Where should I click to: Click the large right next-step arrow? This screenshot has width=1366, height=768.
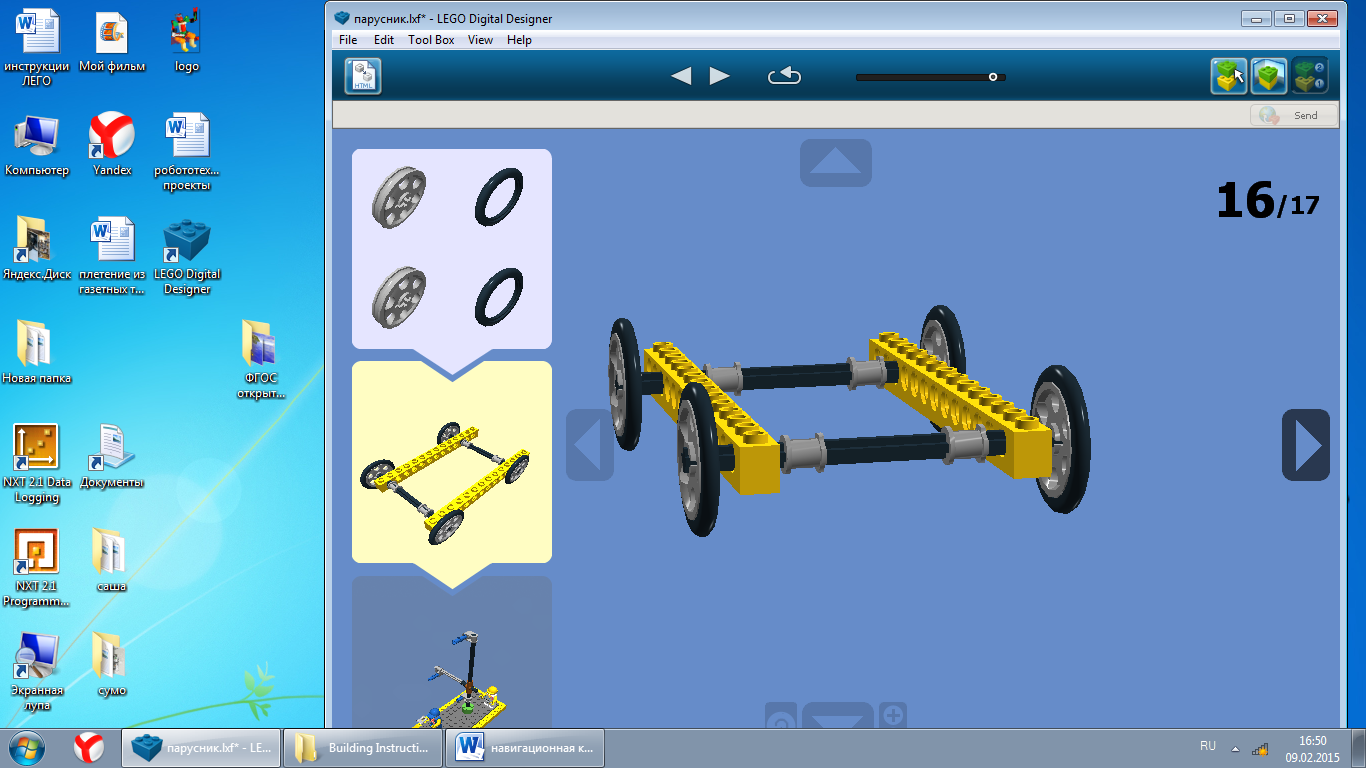(x=1306, y=445)
